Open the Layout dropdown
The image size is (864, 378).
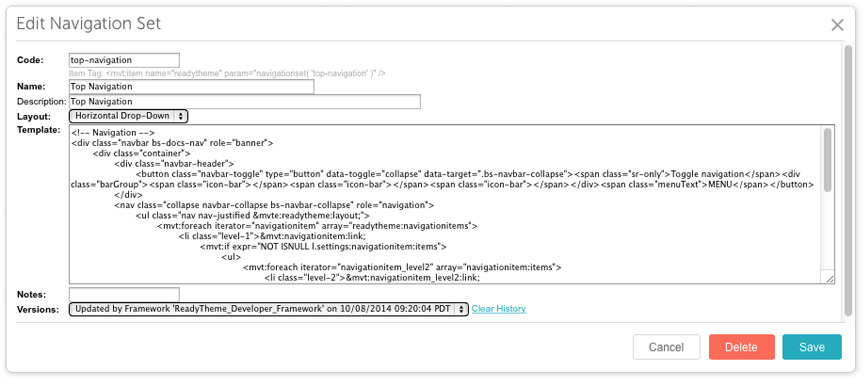coord(128,116)
